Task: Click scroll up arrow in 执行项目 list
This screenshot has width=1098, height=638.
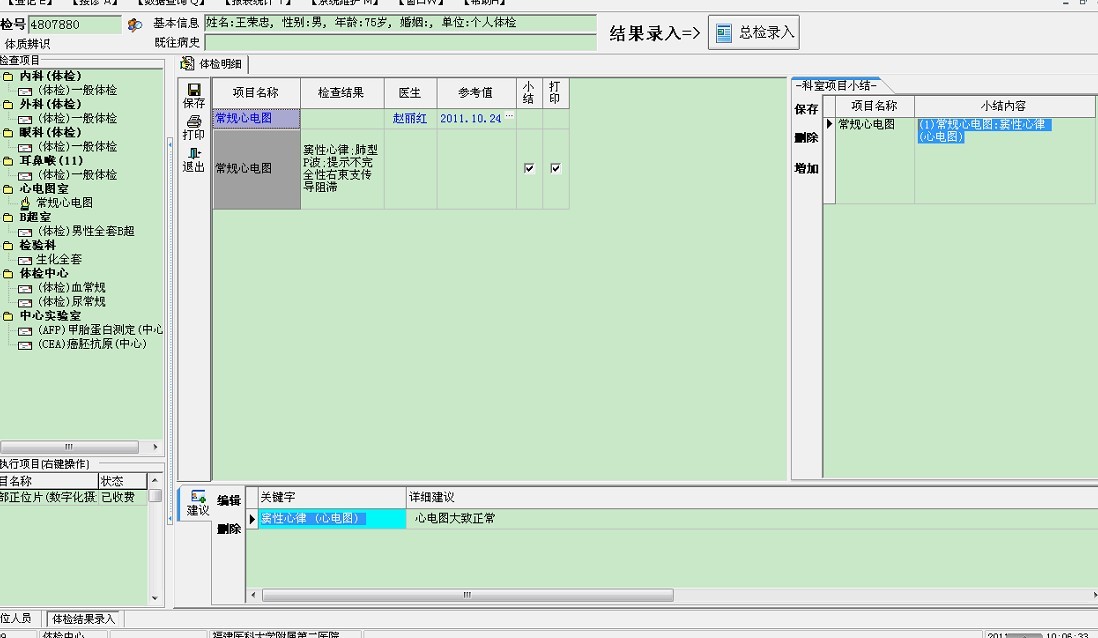Action: [155, 480]
